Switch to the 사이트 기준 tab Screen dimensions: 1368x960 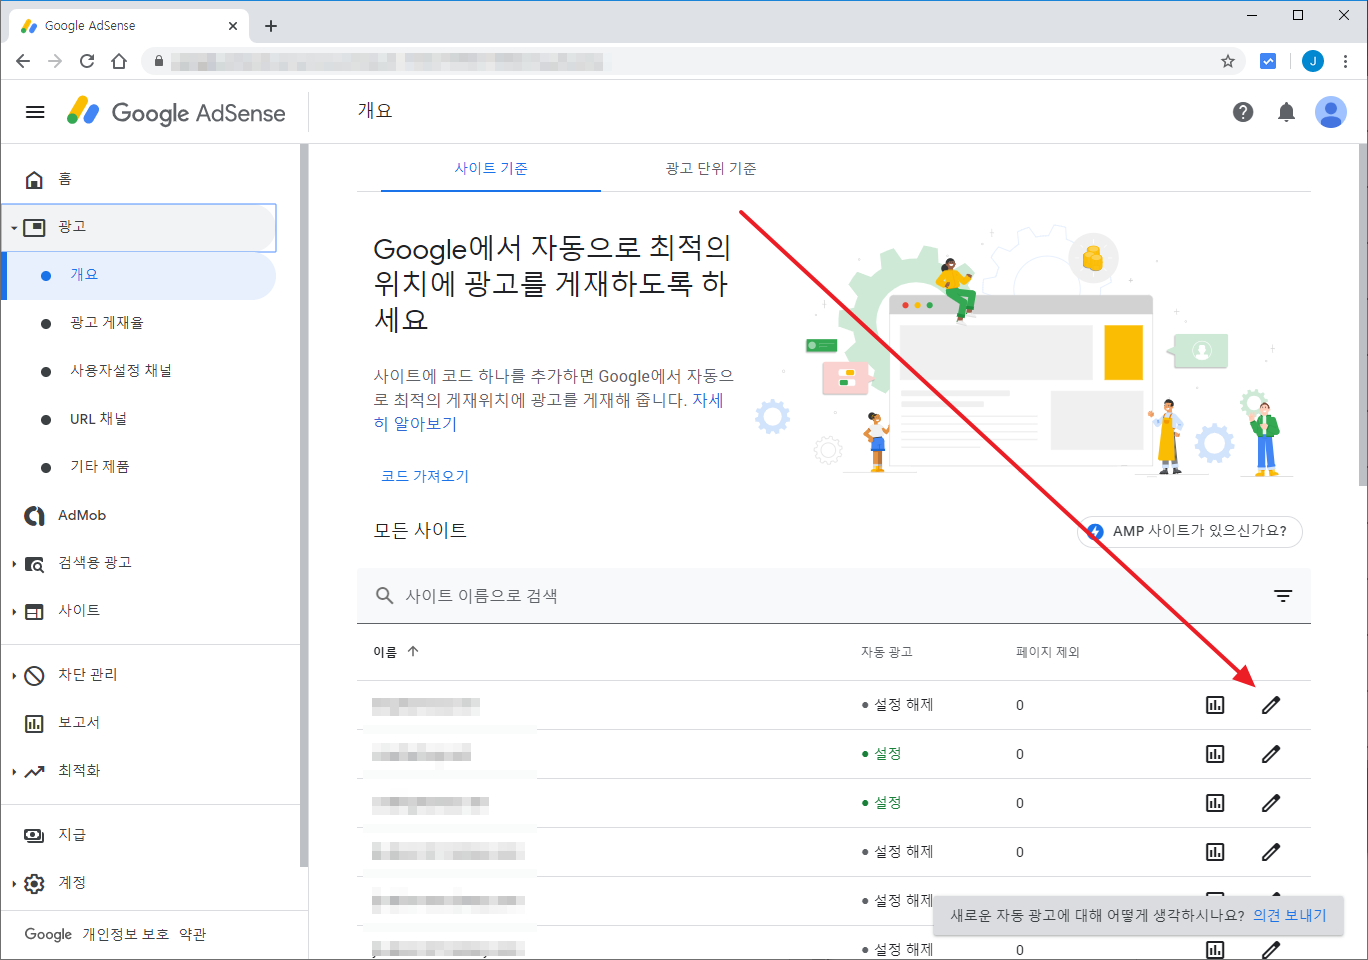pyautogui.click(x=491, y=168)
